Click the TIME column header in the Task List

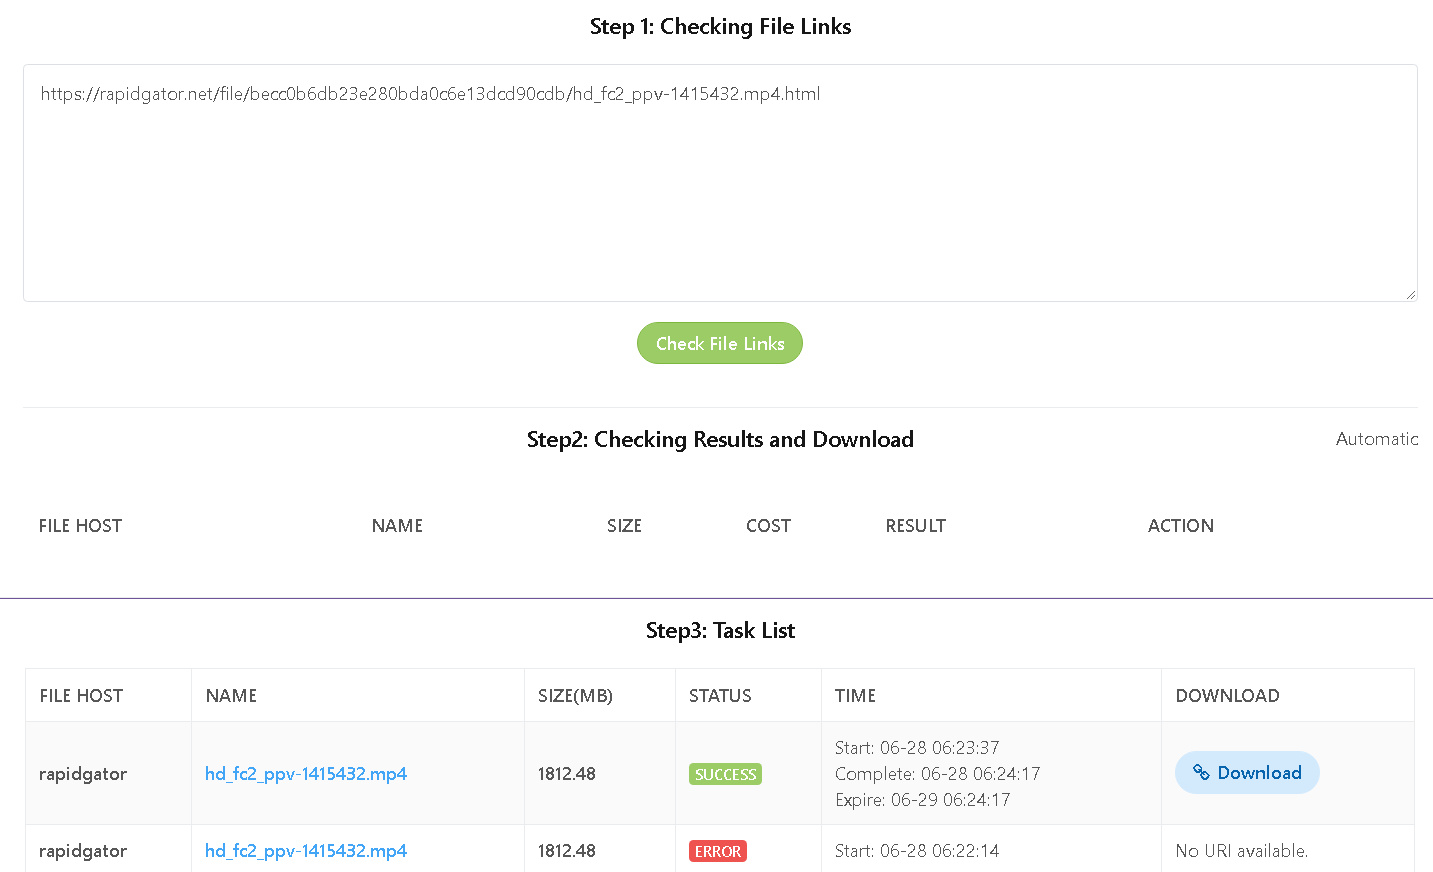tap(855, 696)
